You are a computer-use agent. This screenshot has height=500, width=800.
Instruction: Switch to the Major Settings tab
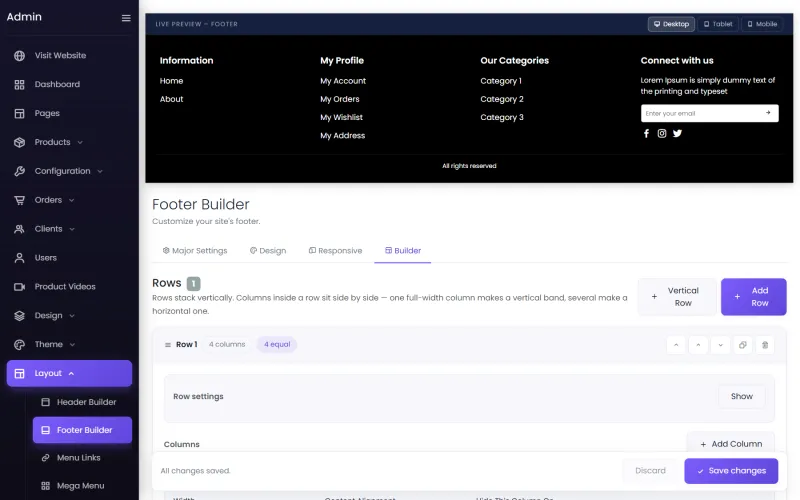coord(195,251)
